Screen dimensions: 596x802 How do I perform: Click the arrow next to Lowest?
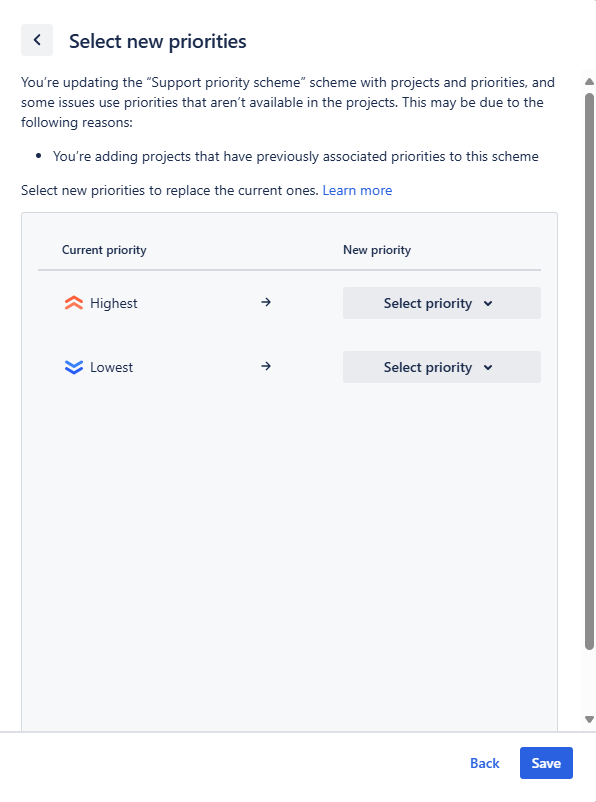tap(266, 366)
